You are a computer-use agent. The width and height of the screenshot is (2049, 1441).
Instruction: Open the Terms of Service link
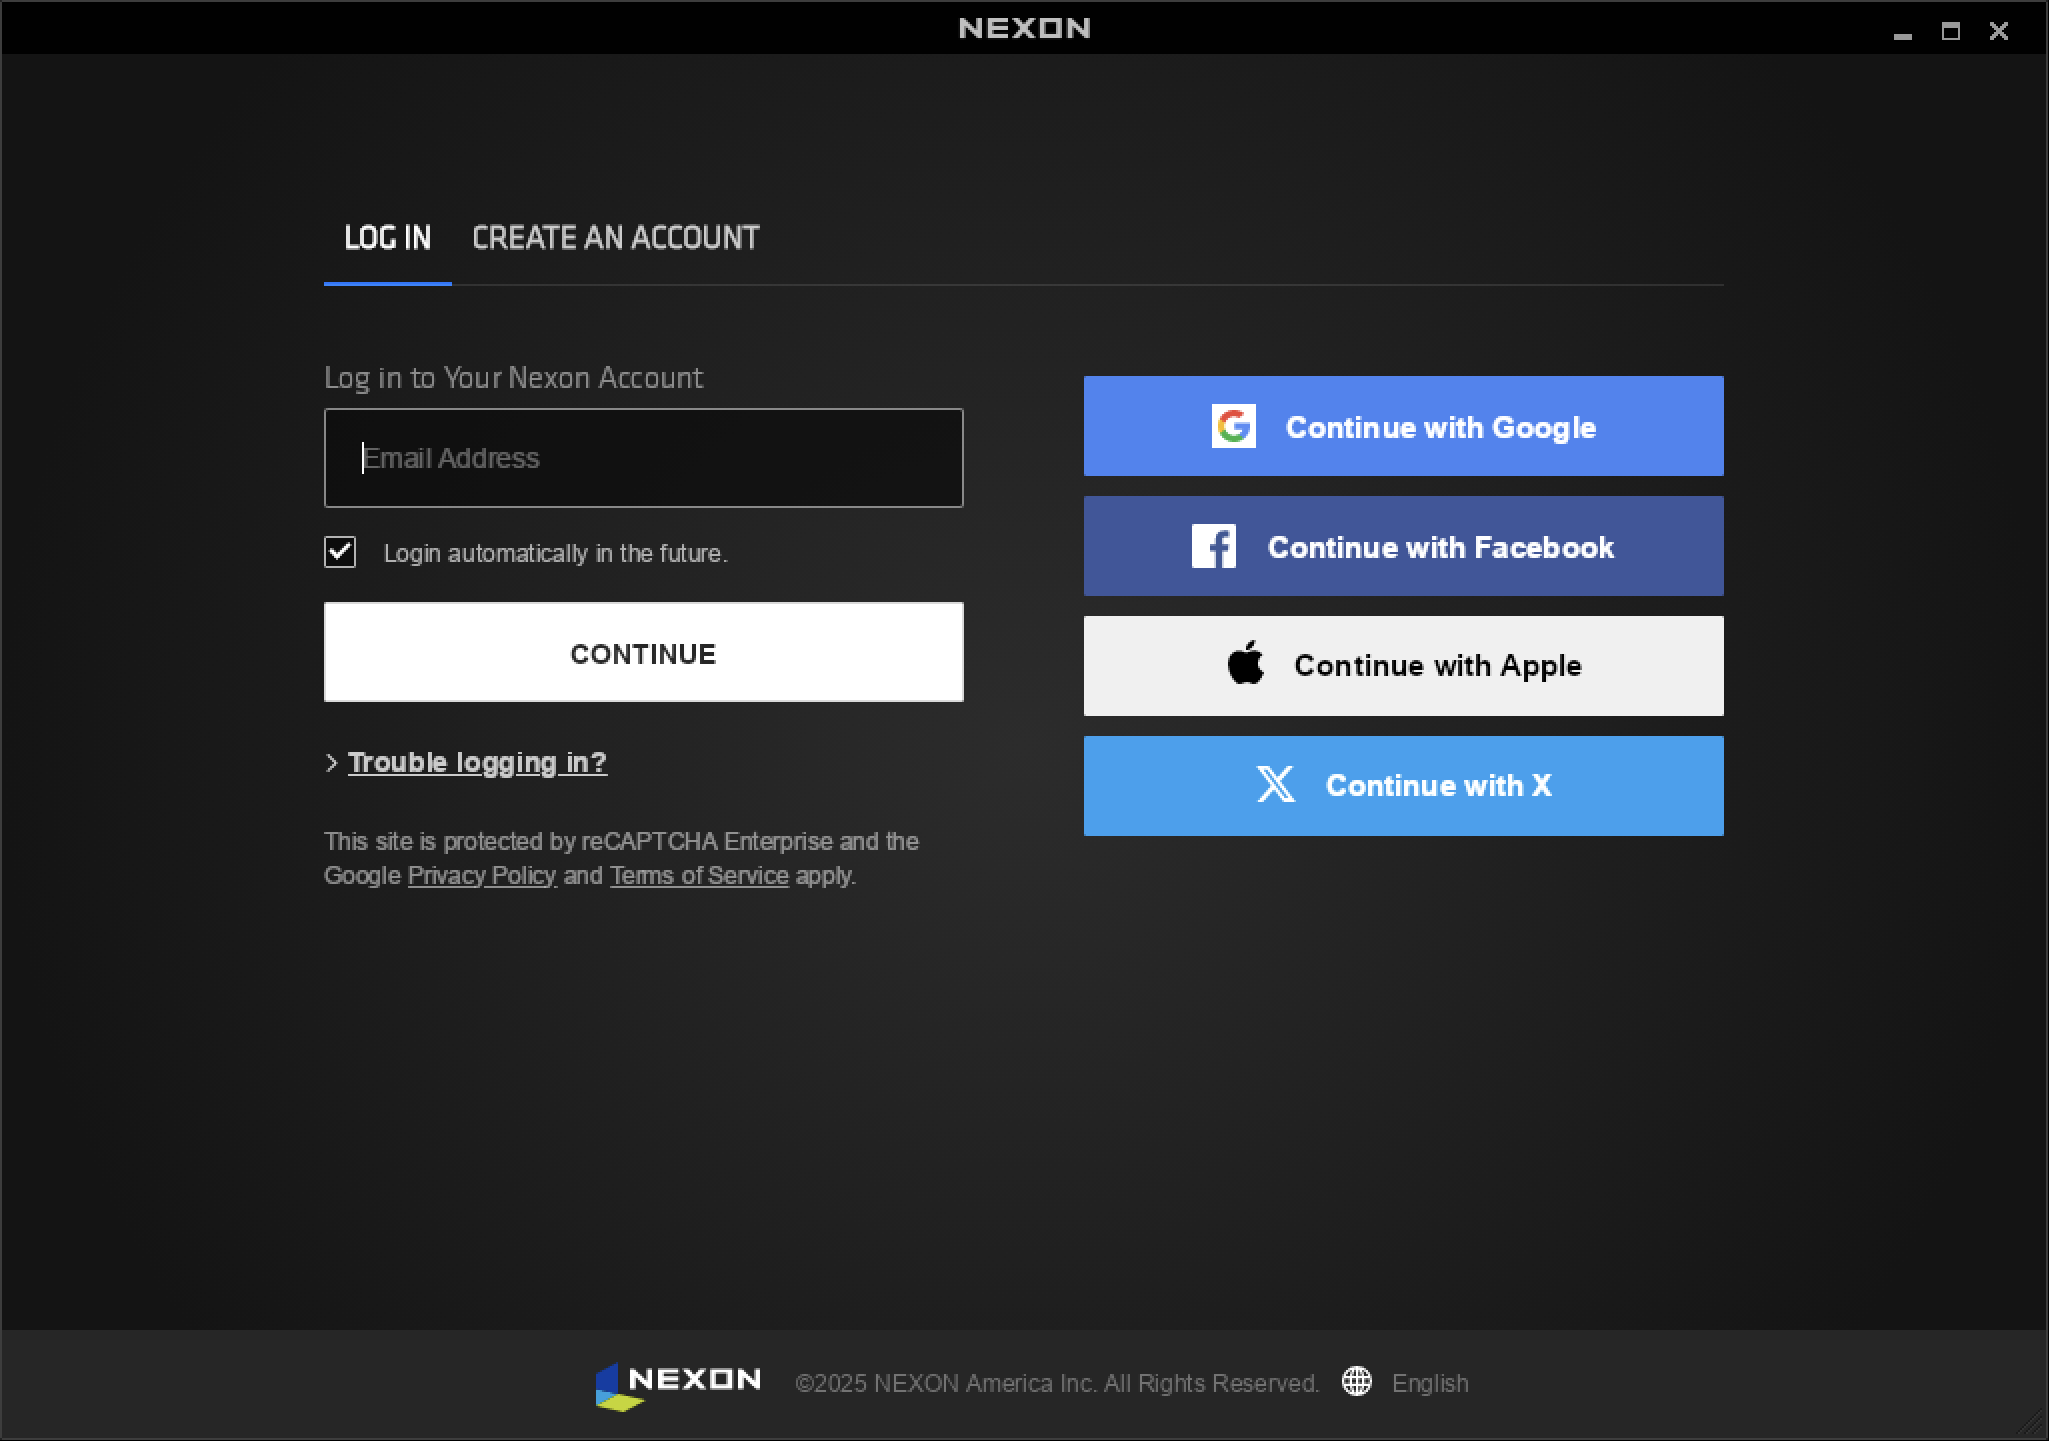[698, 875]
